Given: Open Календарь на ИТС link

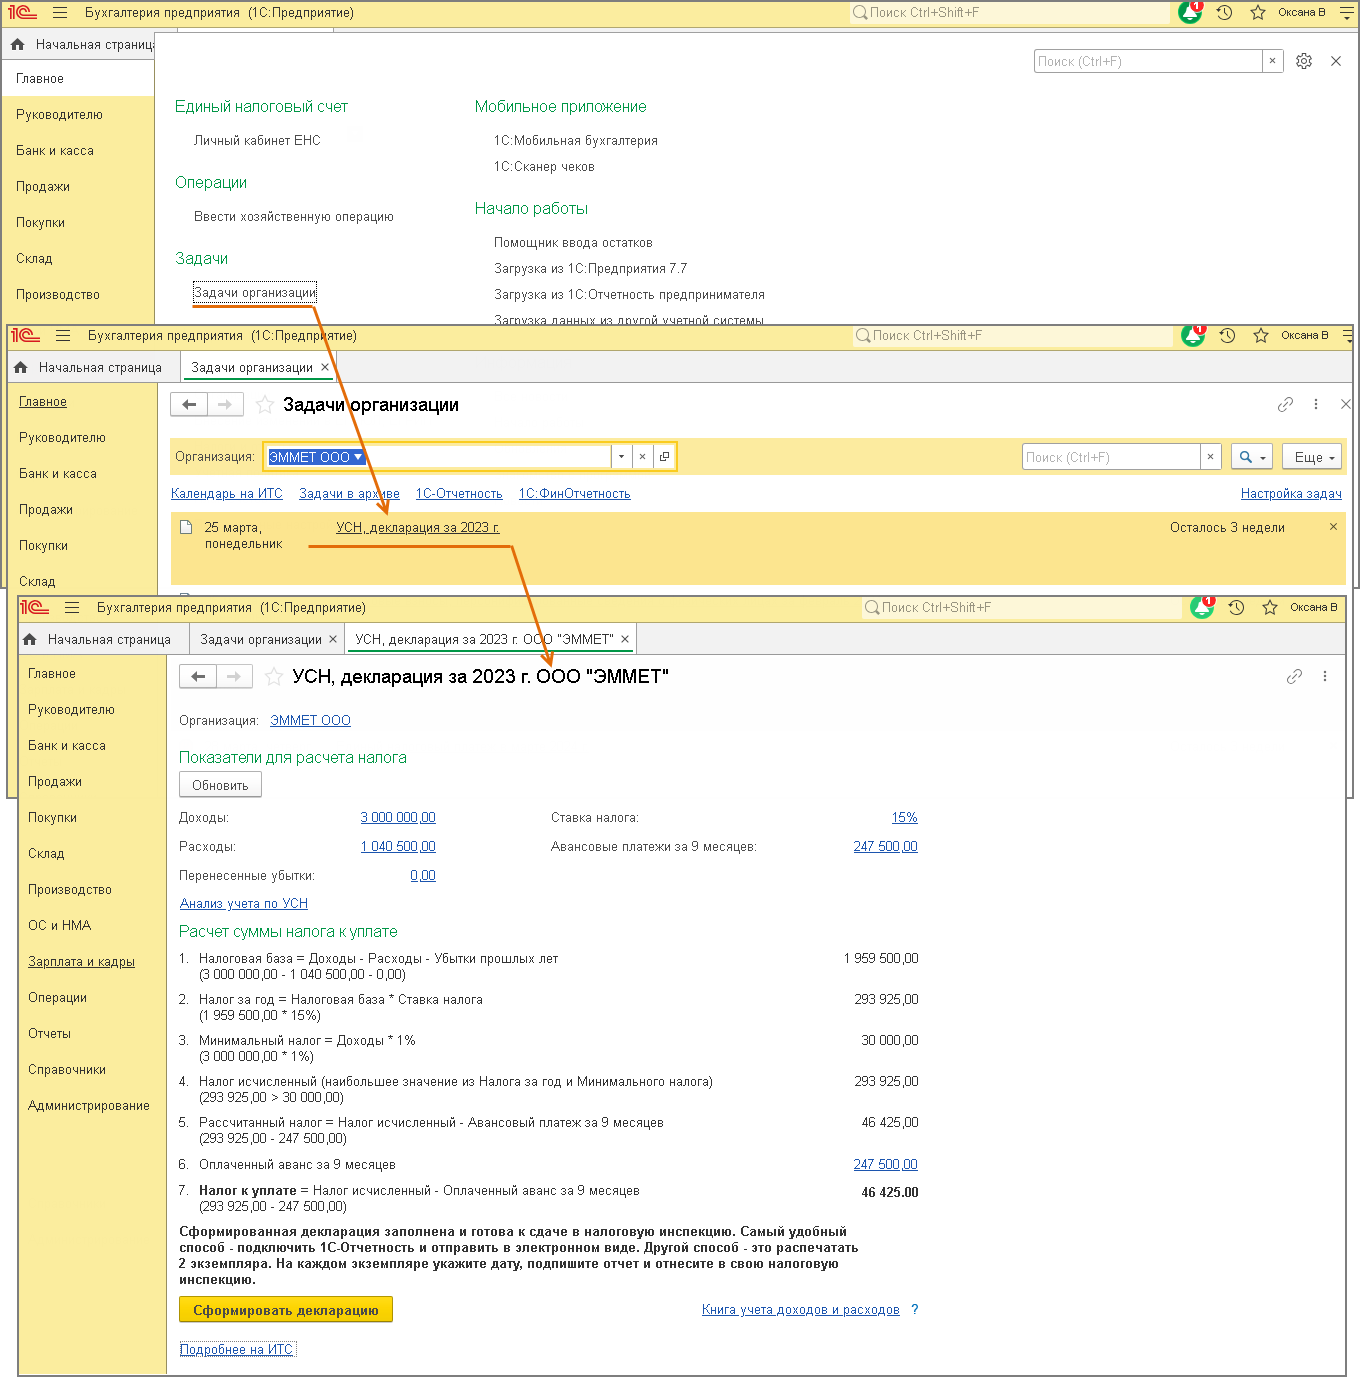Looking at the screenshot, I should click(227, 494).
